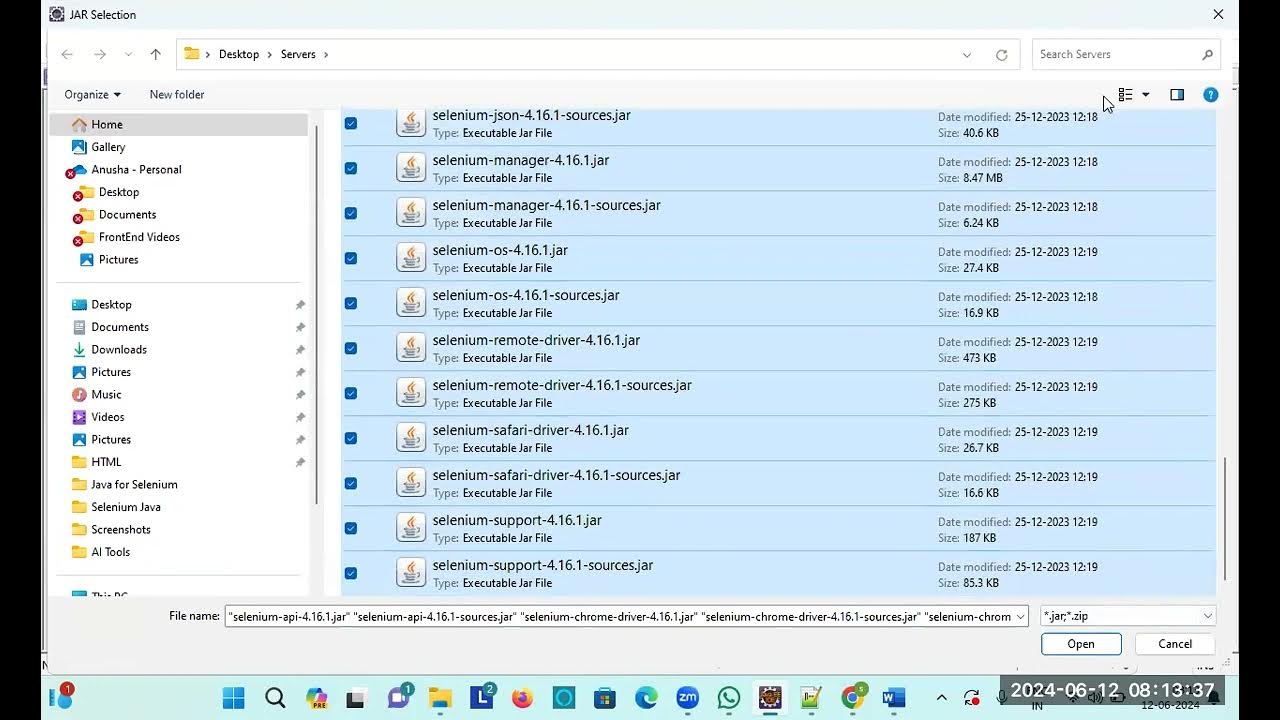This screenshot has height=720, width=1280.
Task: Click the jar icon of selenium-support-4.16.1.jar
Action: pyautogui.click(x=411, y=527)
